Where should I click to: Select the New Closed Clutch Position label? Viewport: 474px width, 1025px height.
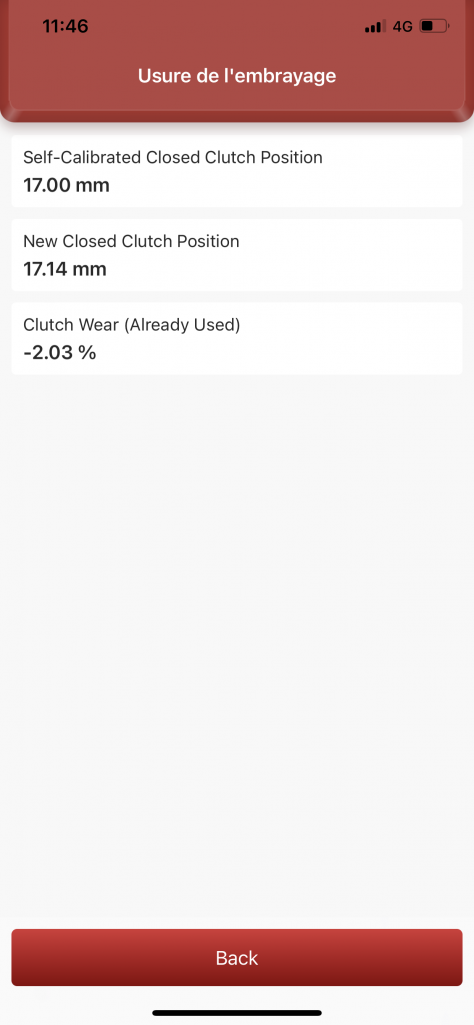131,241
